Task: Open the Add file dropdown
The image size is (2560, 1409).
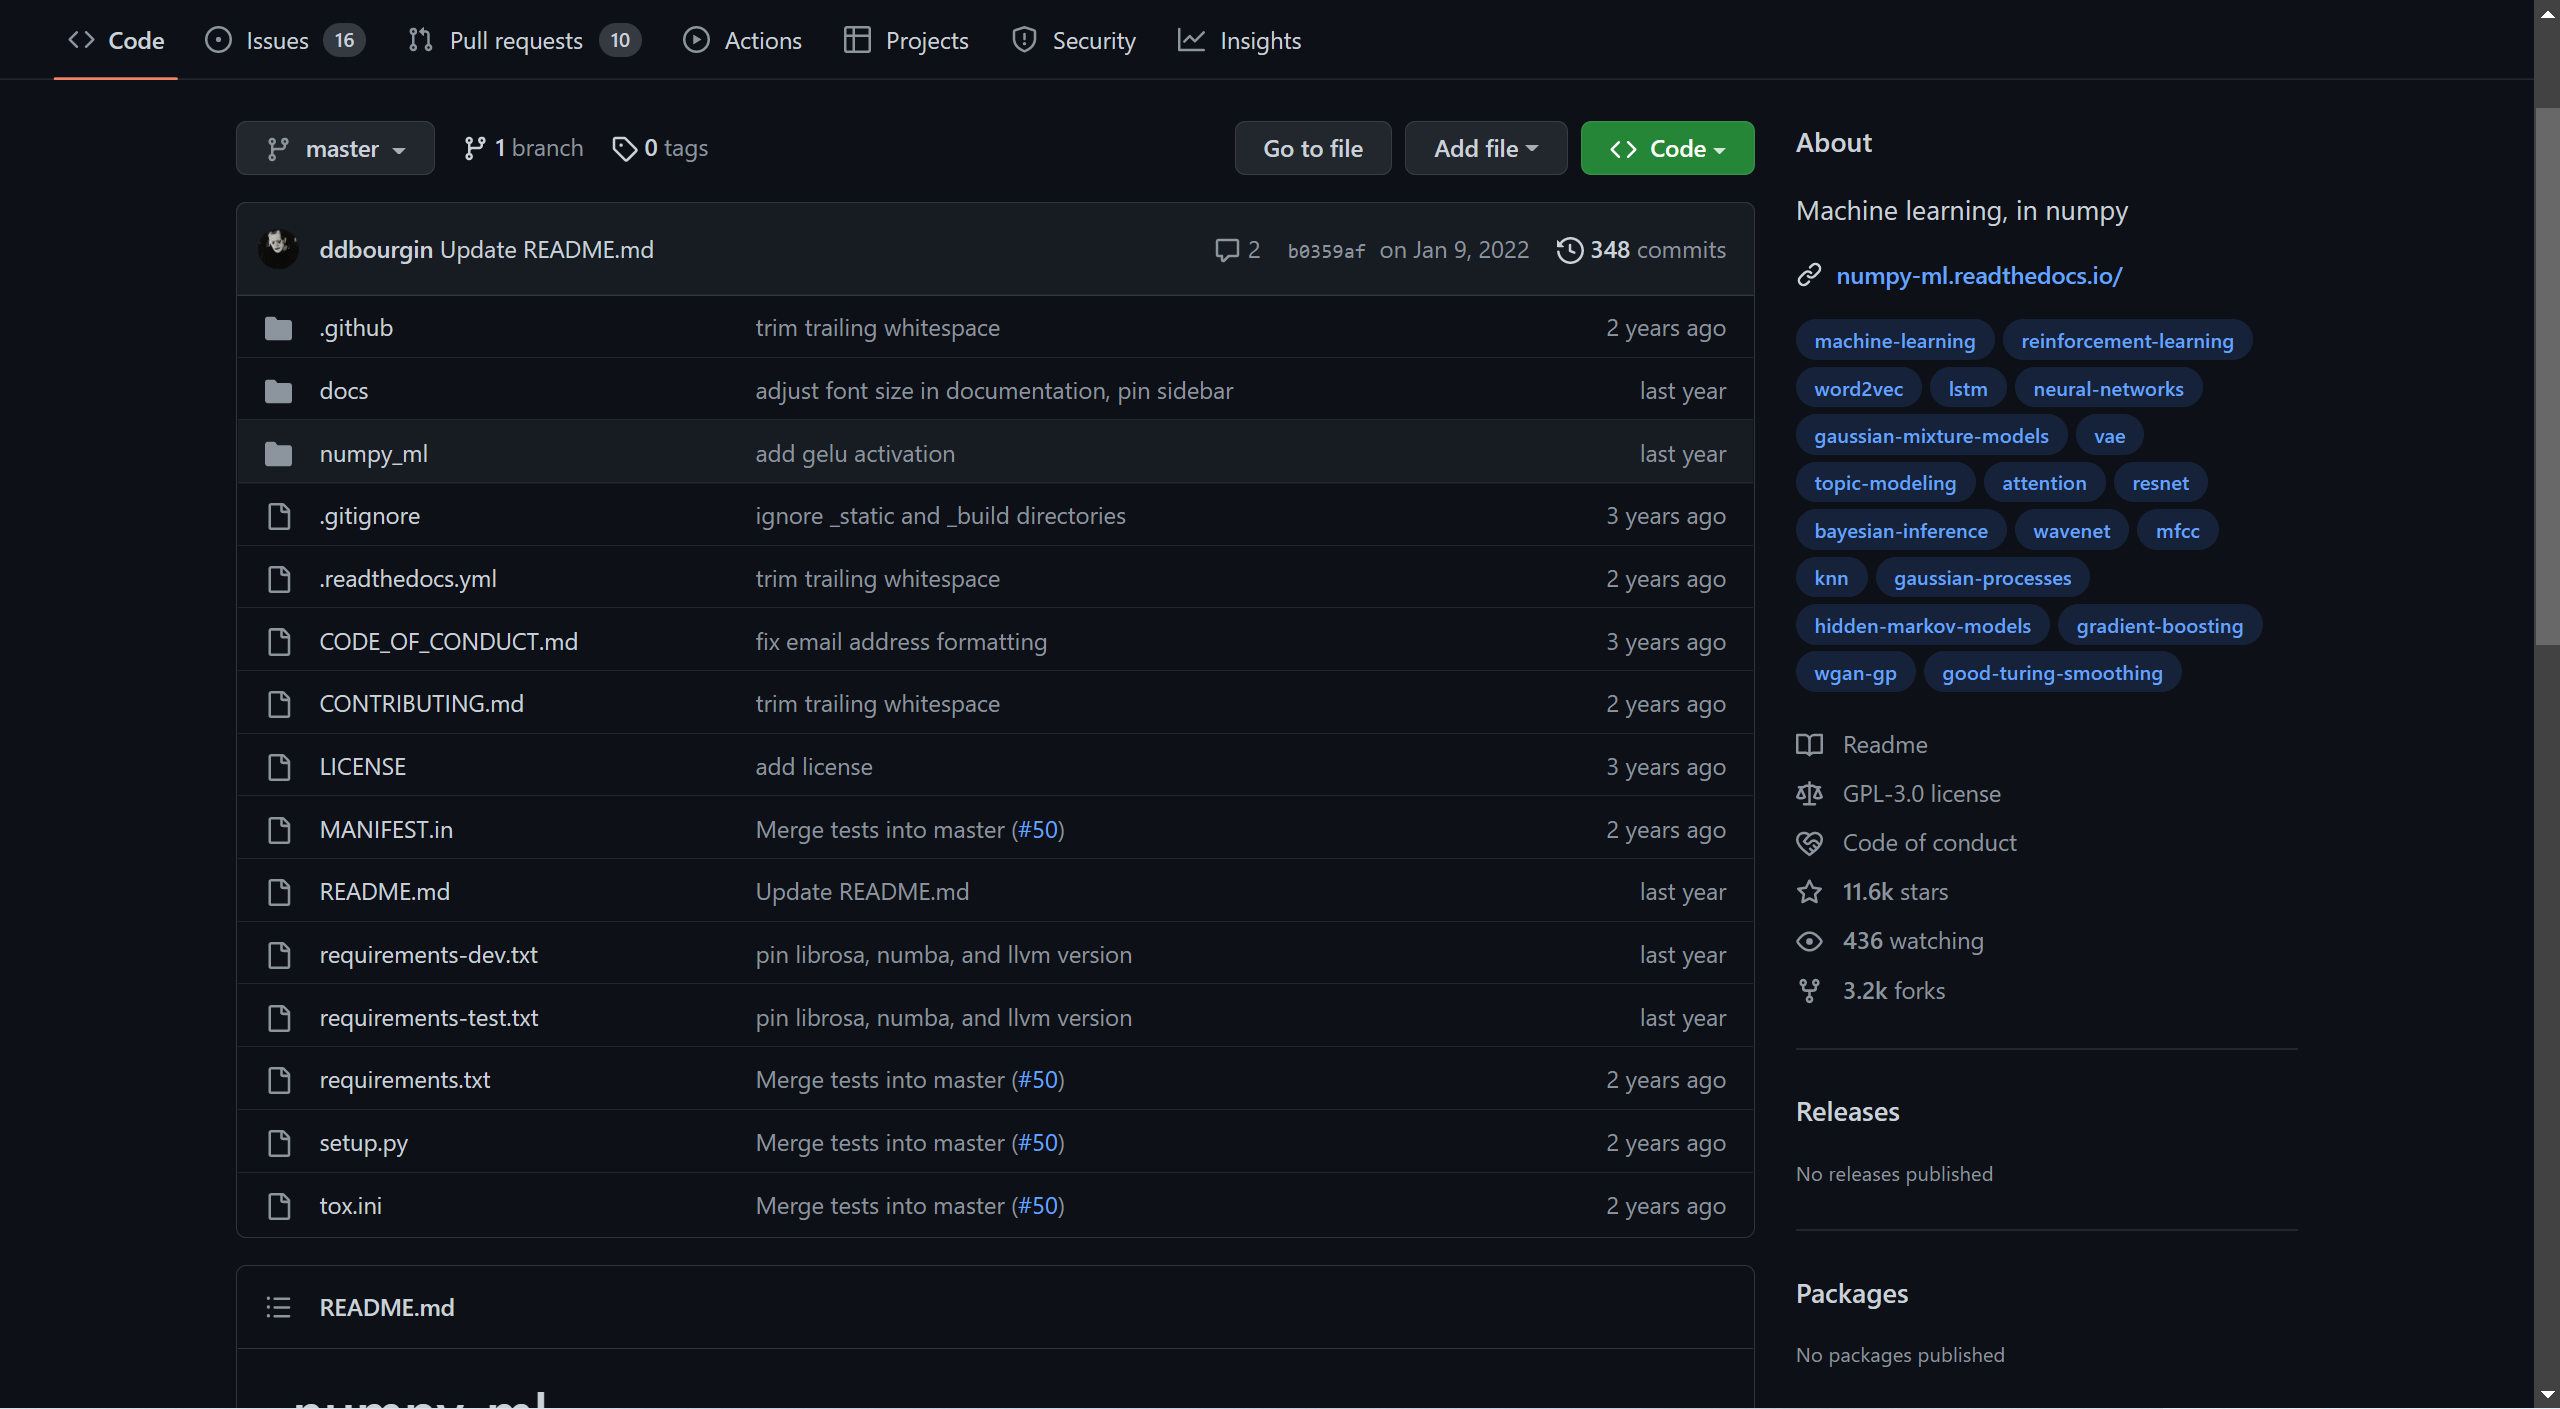Action: [x=1485, y=148]
